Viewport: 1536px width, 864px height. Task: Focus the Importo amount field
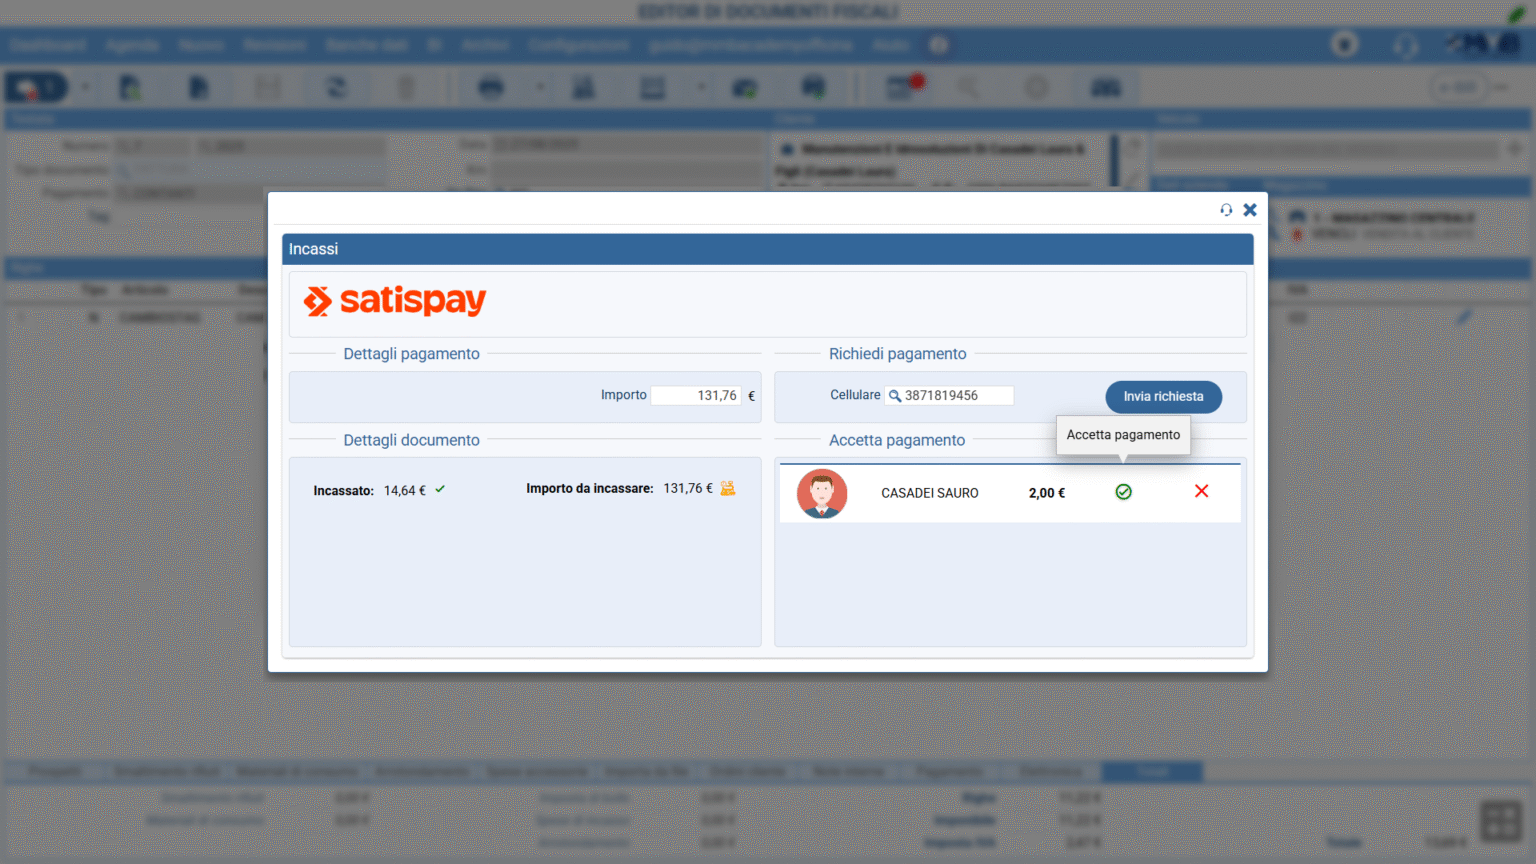click(x=696, y=396)
